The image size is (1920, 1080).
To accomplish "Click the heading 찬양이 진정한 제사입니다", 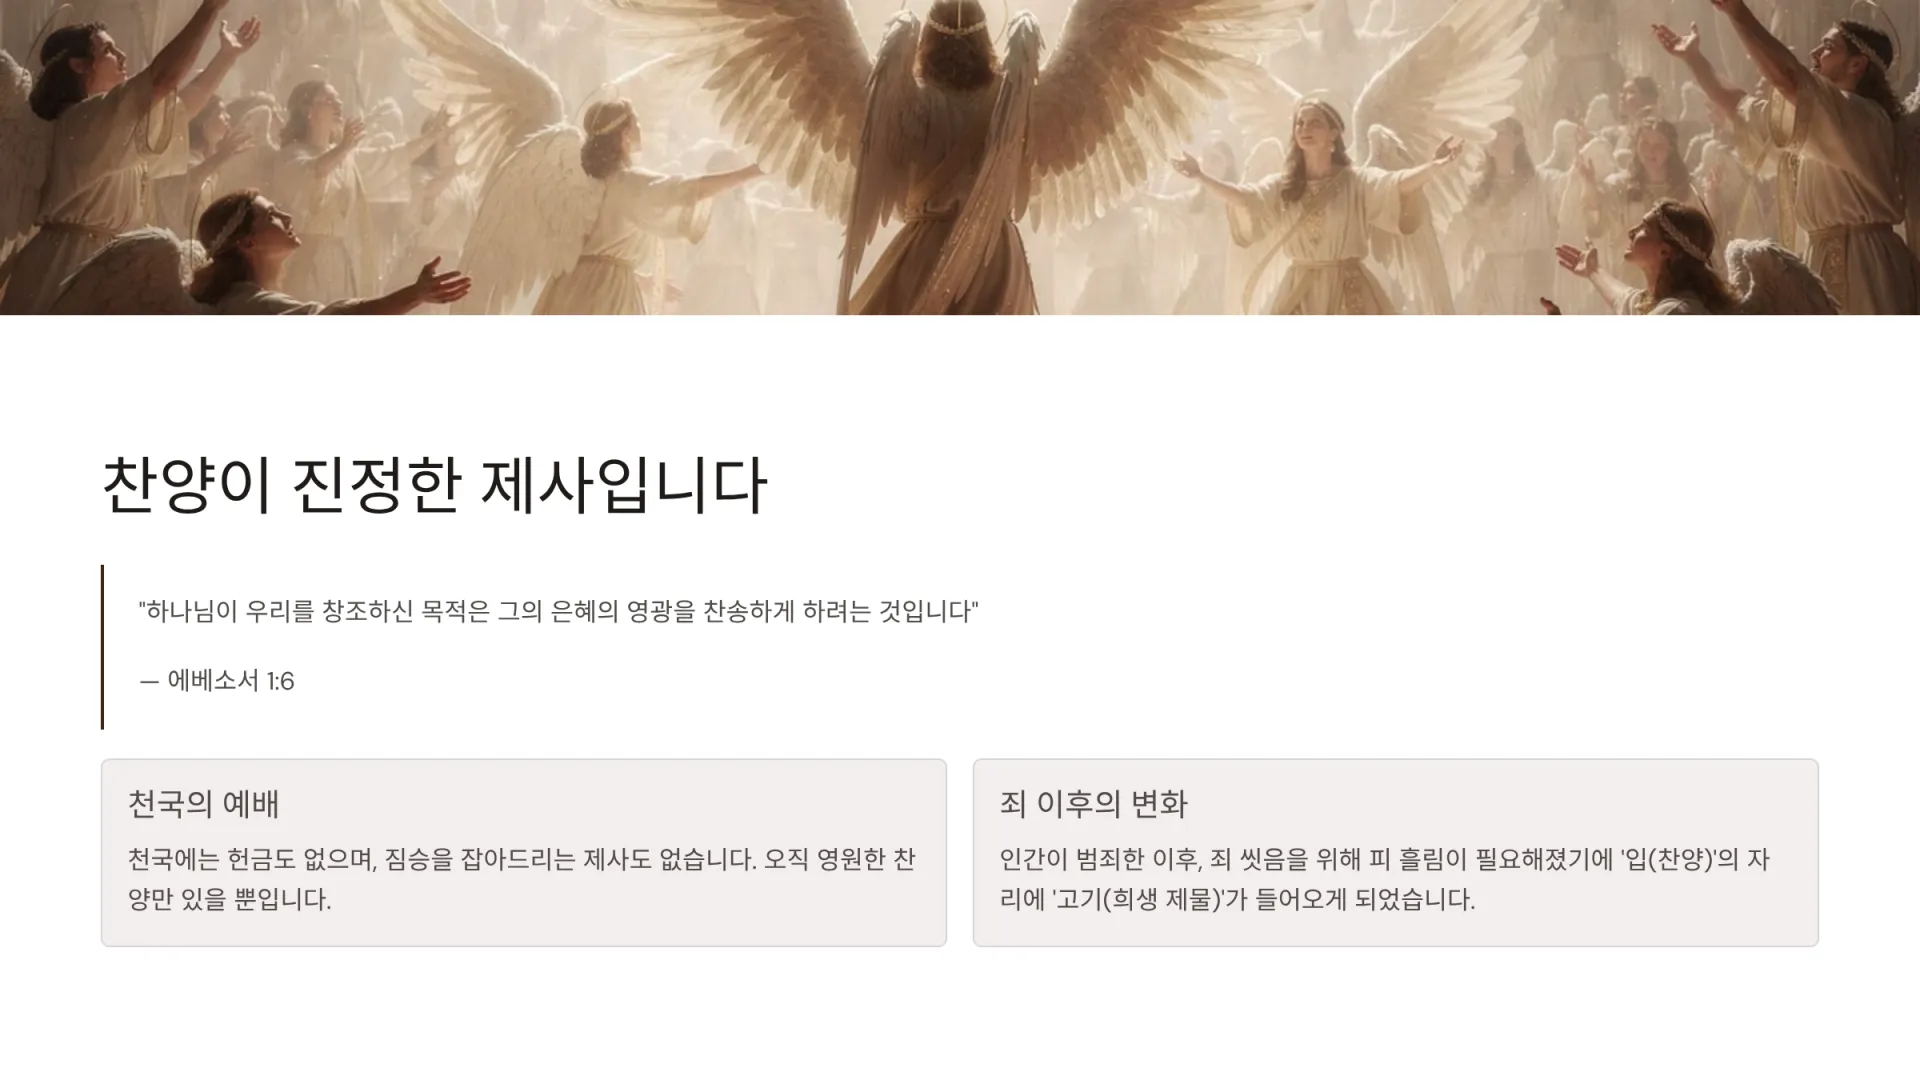I will 435,486.
